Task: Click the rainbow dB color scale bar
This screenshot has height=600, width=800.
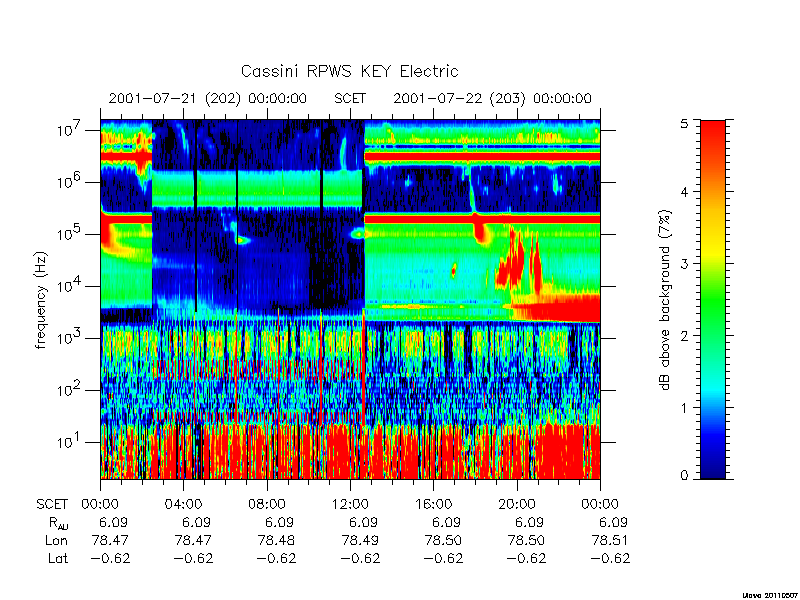Action: click(x=713, y=299)
